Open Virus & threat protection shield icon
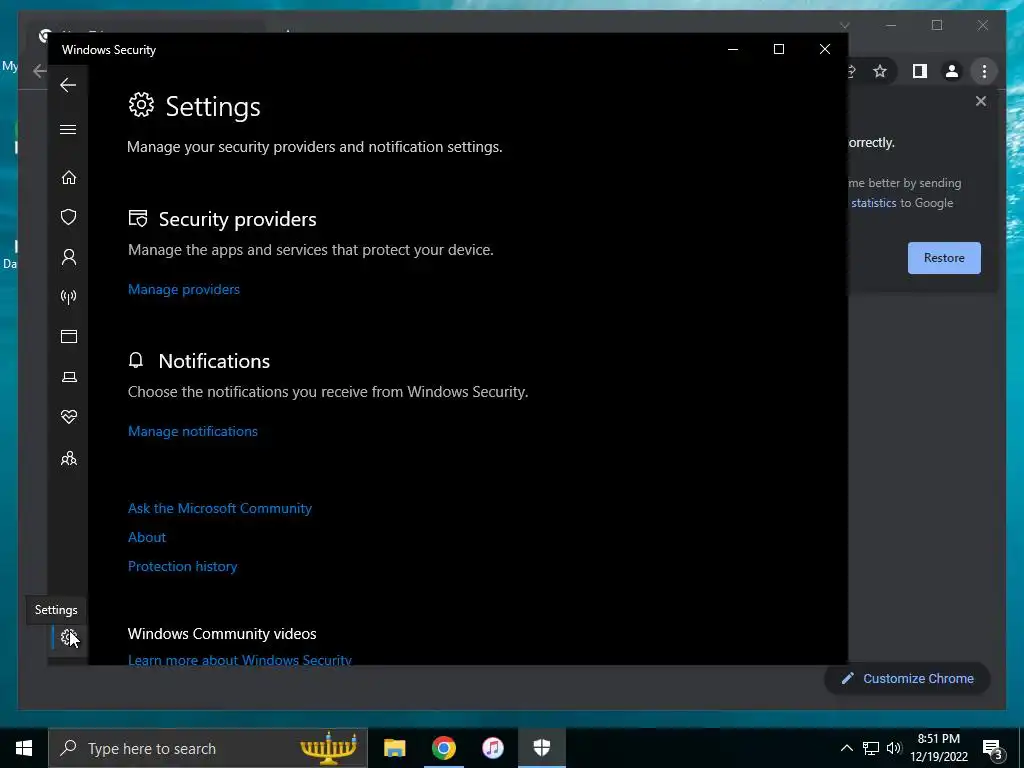 click(x=69, y=217)
